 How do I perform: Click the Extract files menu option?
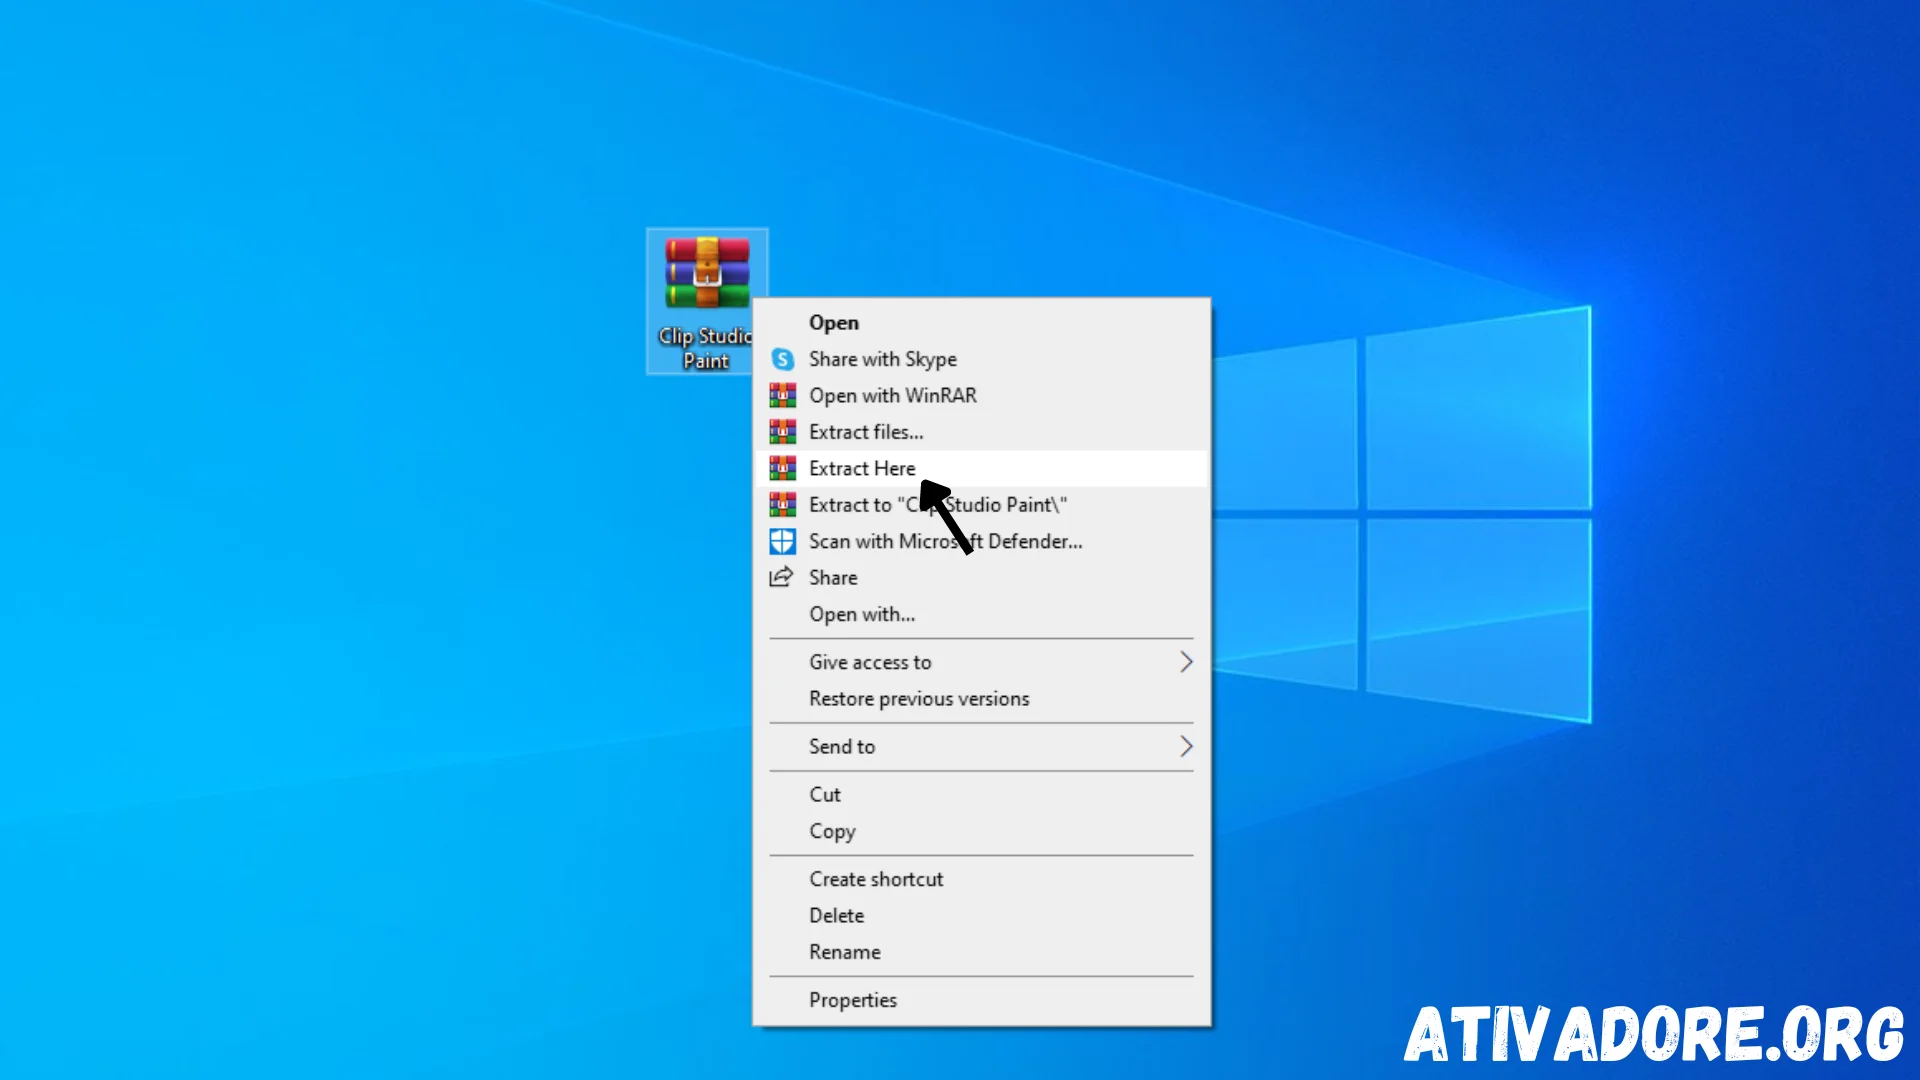(865, 431)
